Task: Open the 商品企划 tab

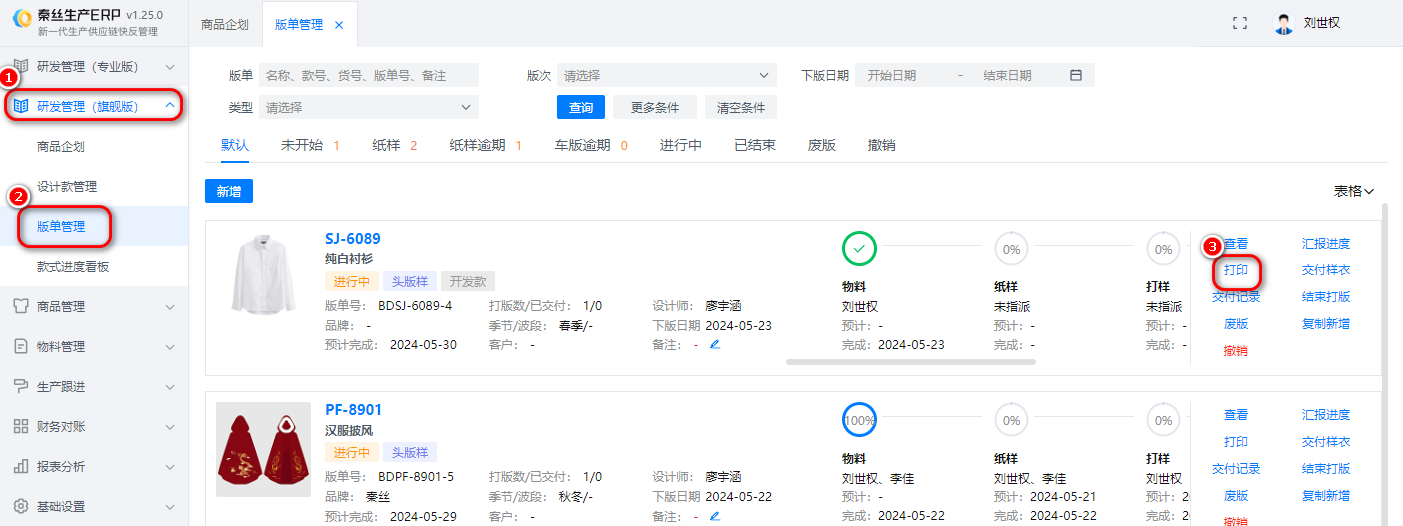Action: [x=225, y=25]
